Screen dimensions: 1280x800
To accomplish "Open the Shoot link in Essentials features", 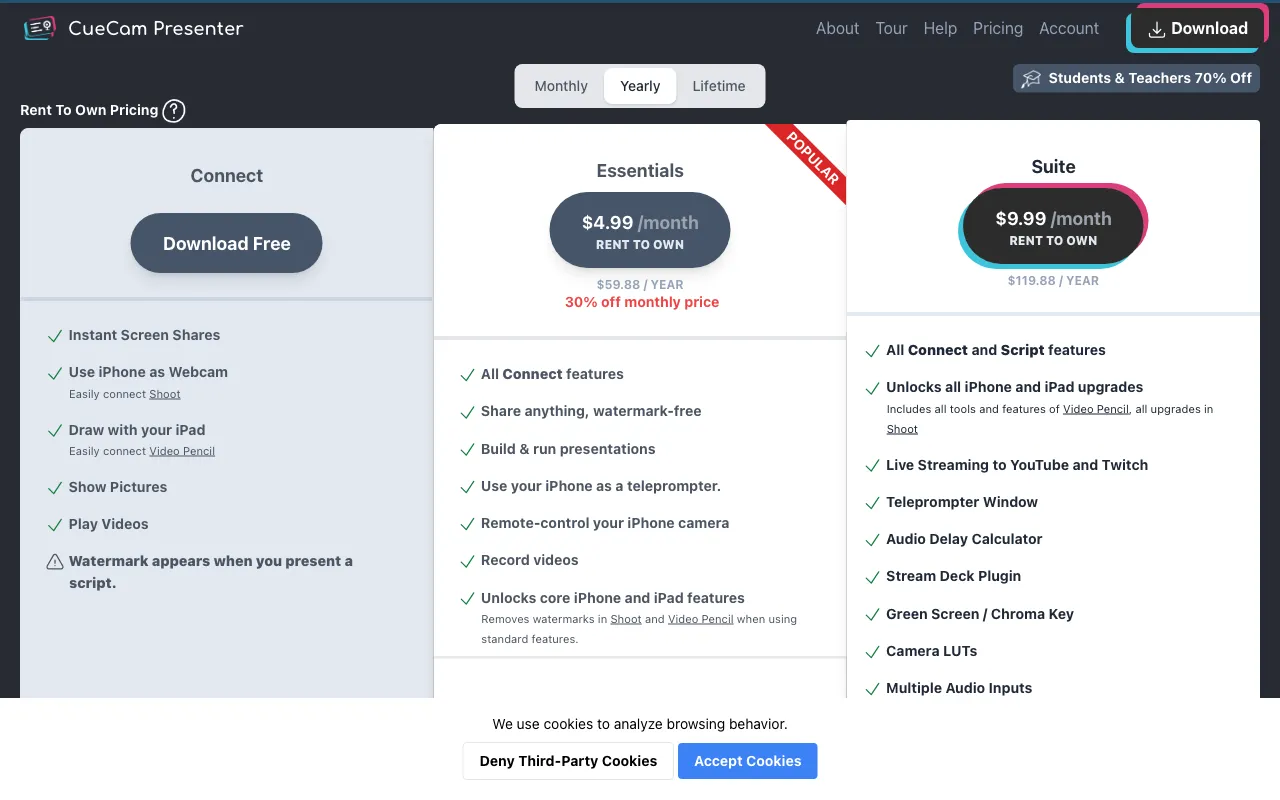I will [626, 619].
